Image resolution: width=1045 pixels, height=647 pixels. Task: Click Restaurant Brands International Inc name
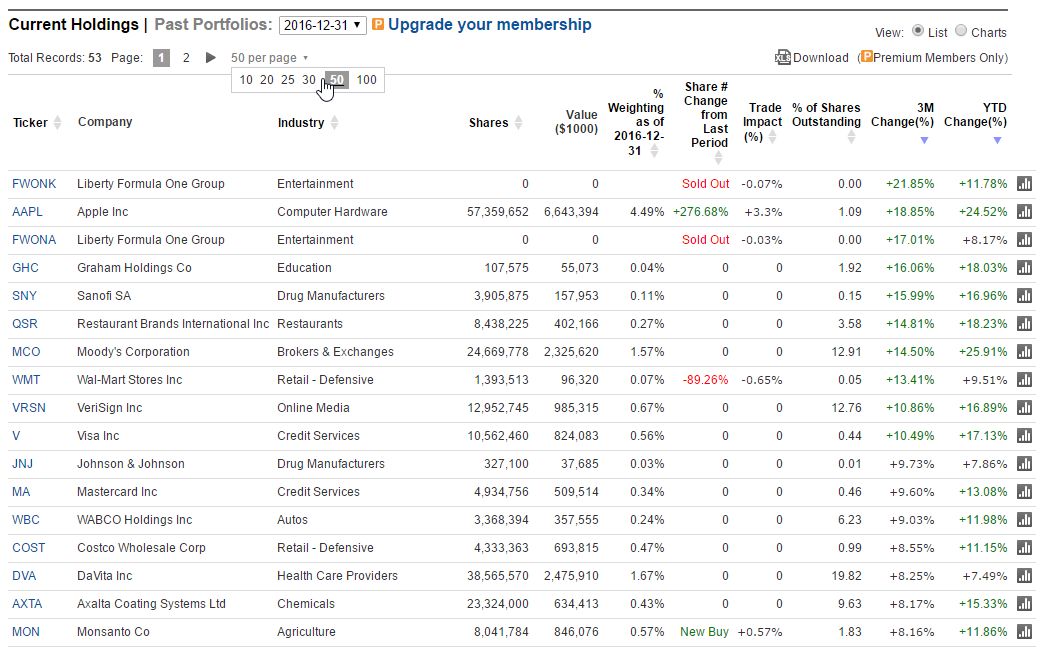pos(173,324)
